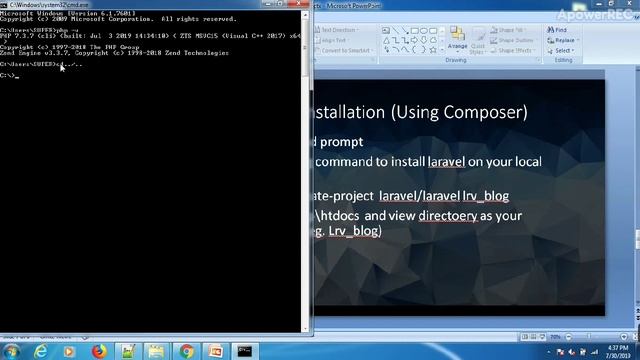Click the 70% zoom level button

(x=555, y=337)
